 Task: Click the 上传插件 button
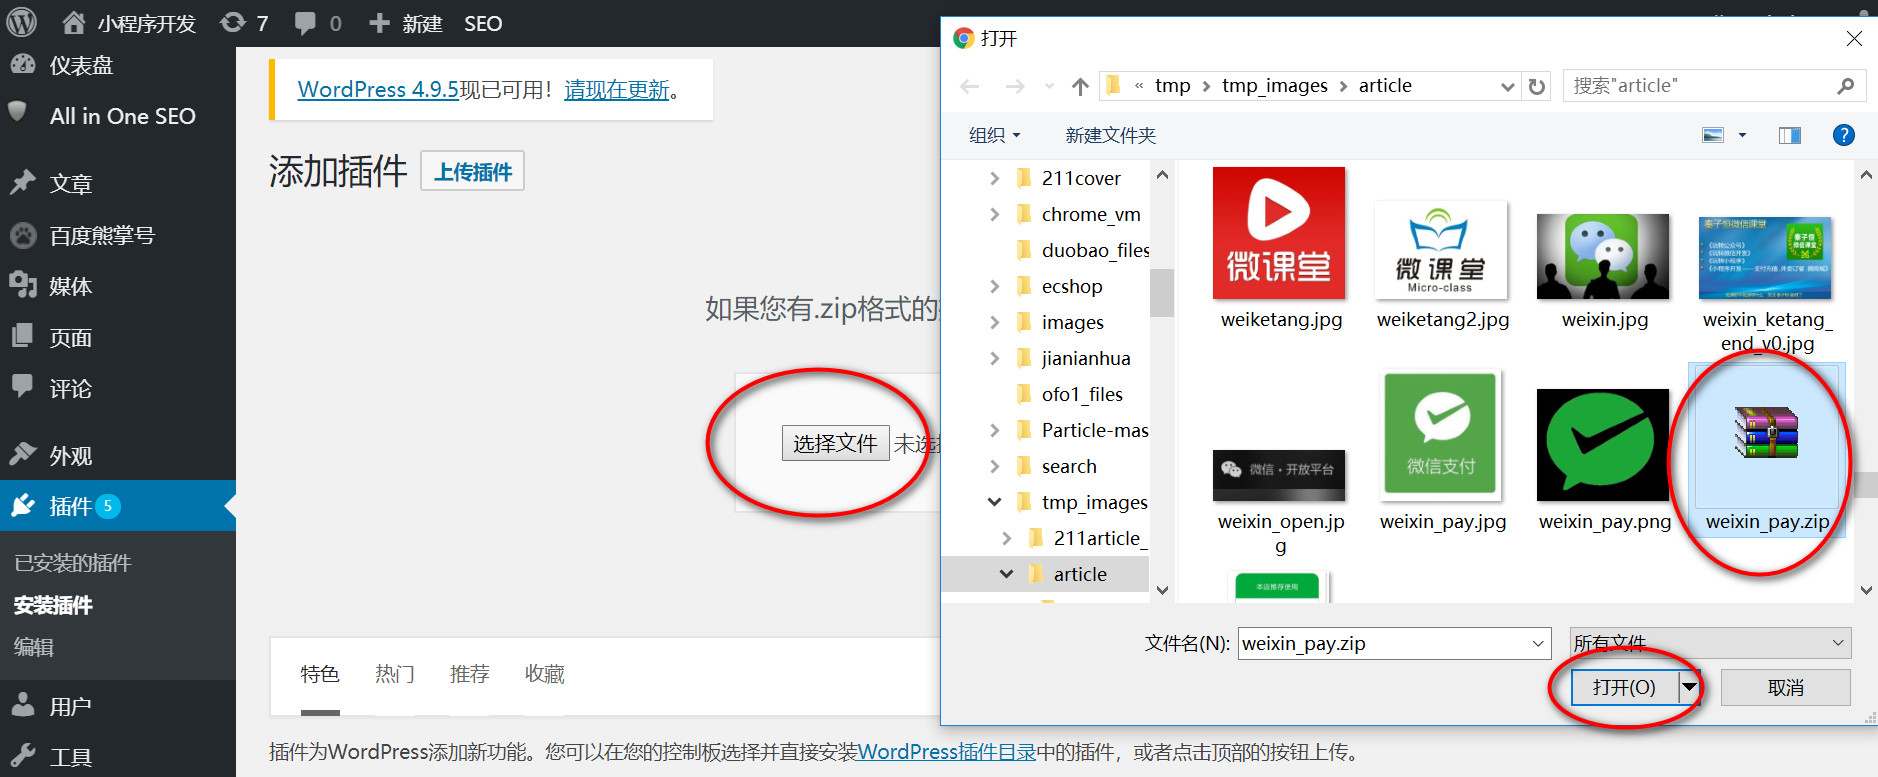click(473, 171)
